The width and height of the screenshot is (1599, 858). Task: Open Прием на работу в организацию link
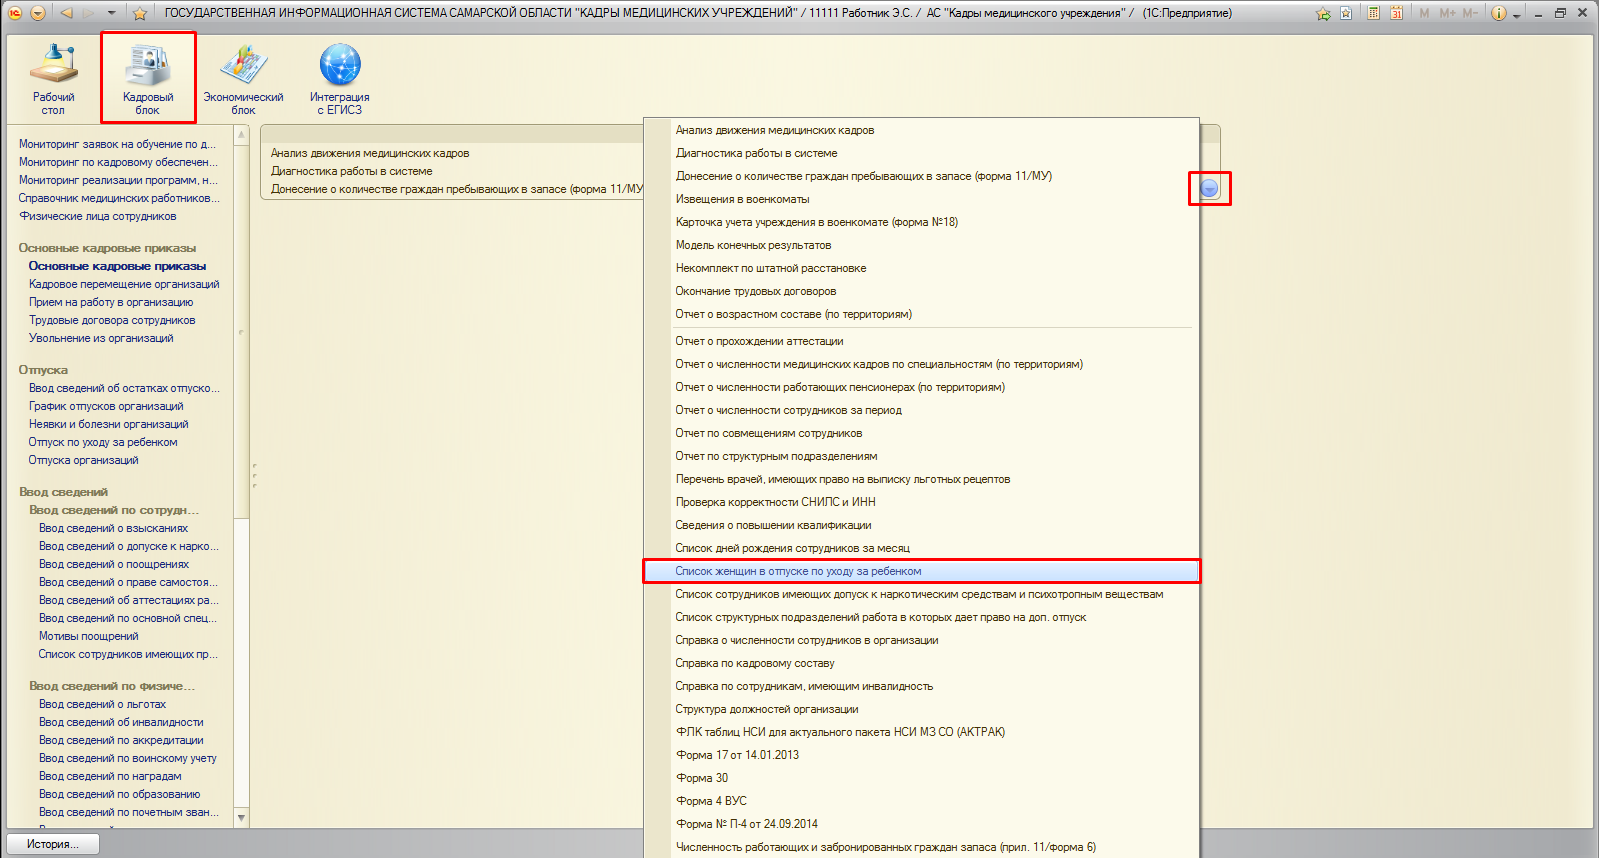(111, 302)
